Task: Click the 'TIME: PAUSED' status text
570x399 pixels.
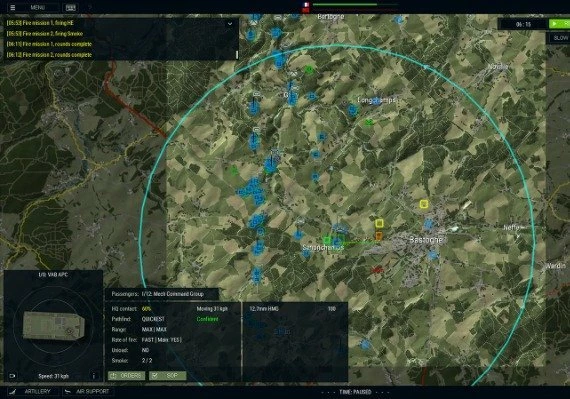Action: click(x=355, y=392)
